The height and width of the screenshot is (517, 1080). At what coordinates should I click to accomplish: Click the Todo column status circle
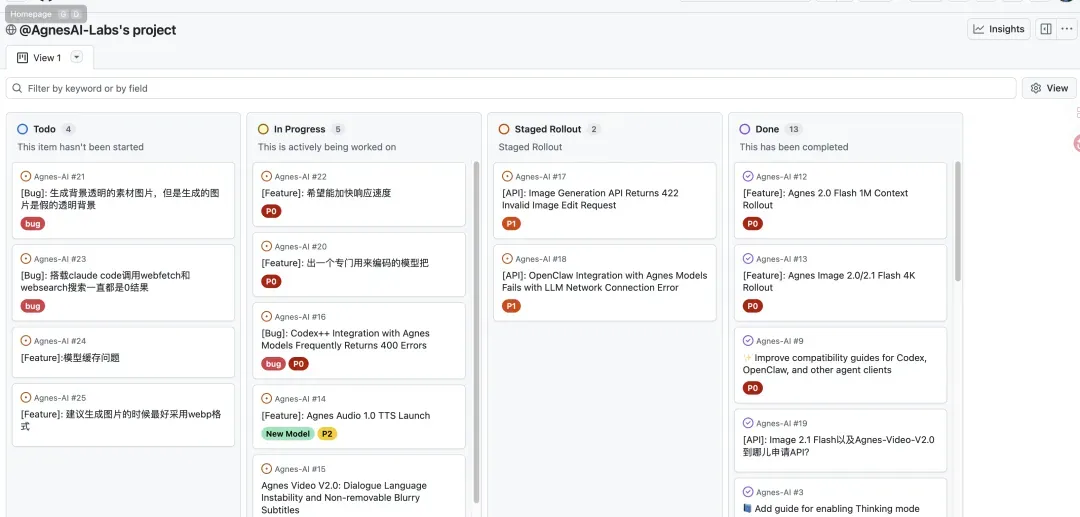click(x=23, y=129)
